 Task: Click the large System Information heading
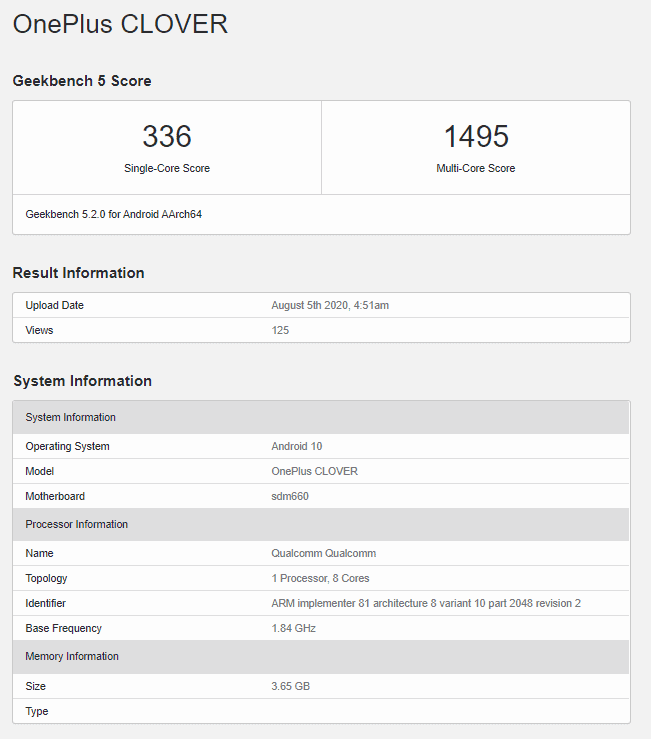point(82,381)
